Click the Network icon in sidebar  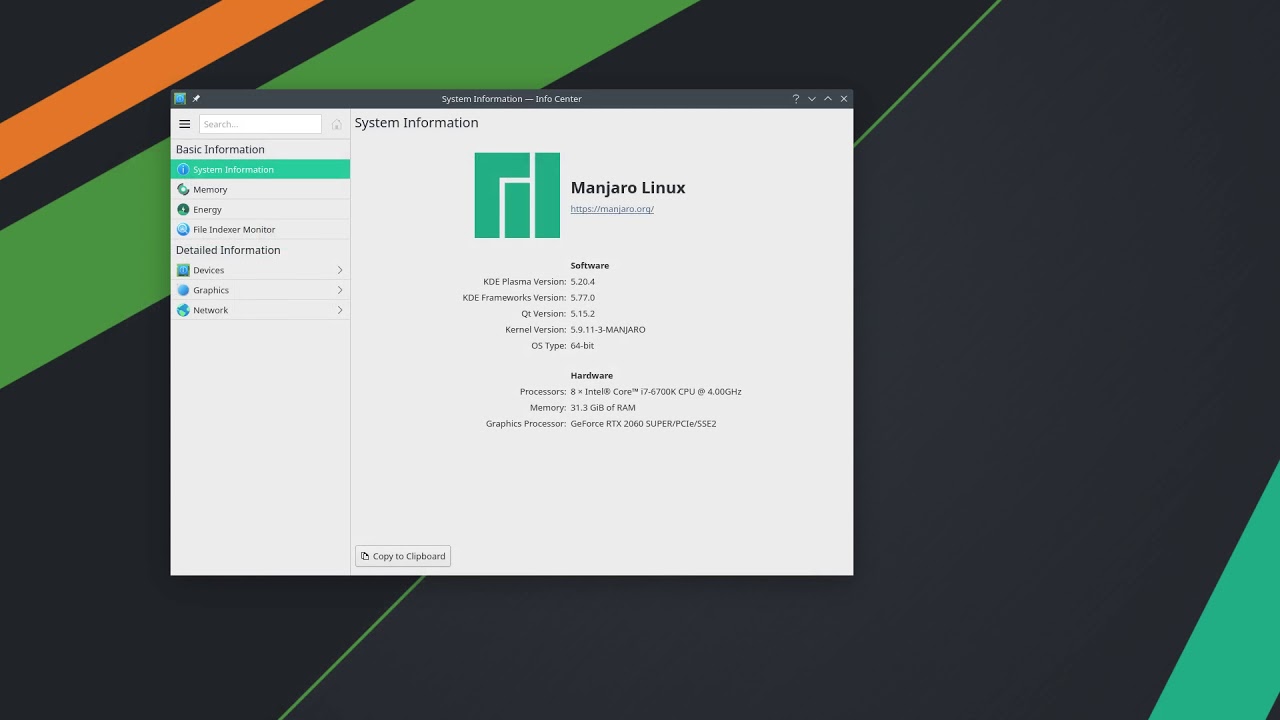tap(183, 310)
